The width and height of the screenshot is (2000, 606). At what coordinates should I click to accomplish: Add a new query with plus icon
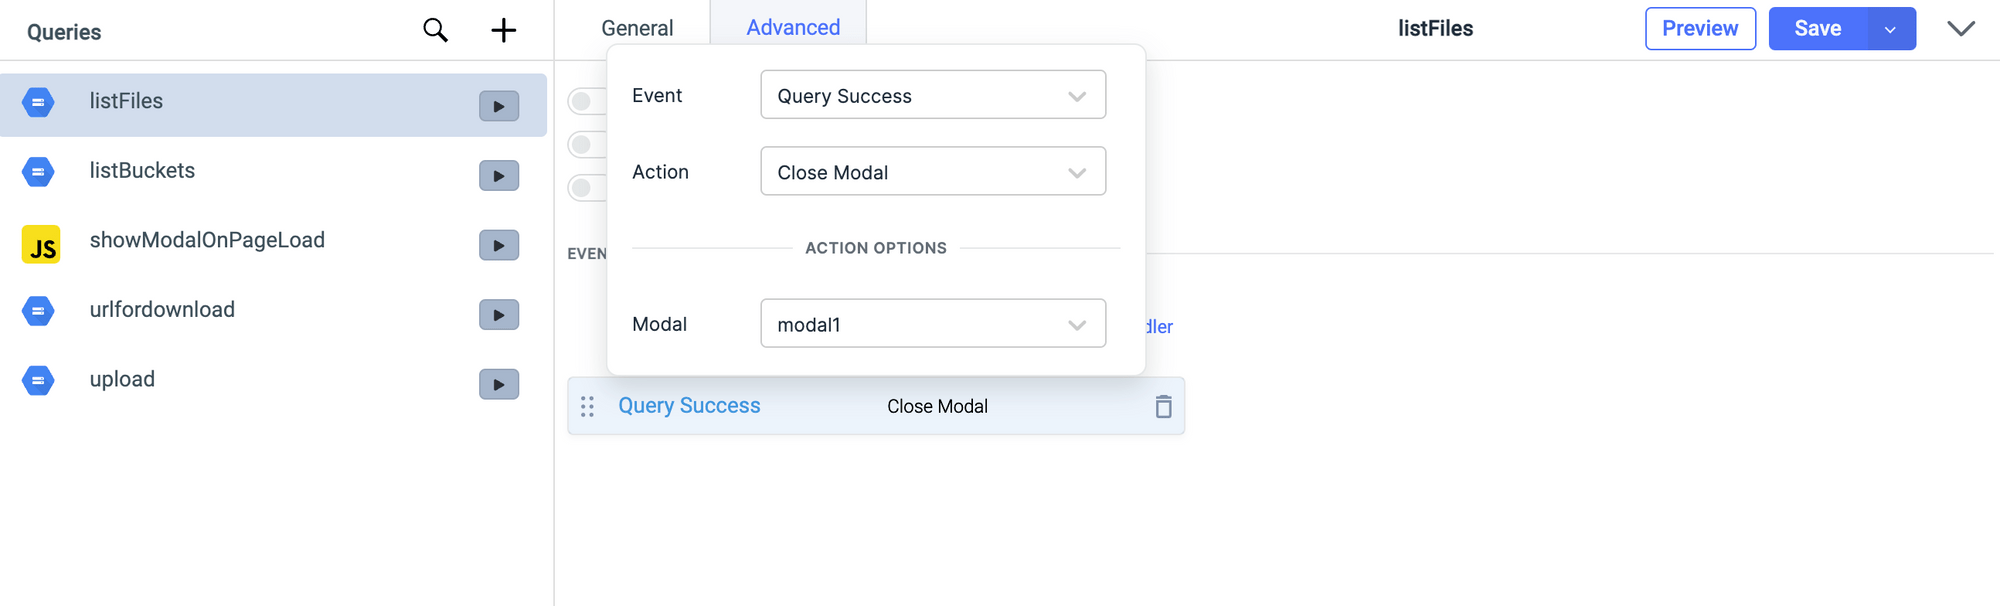[x=503, y=30]
